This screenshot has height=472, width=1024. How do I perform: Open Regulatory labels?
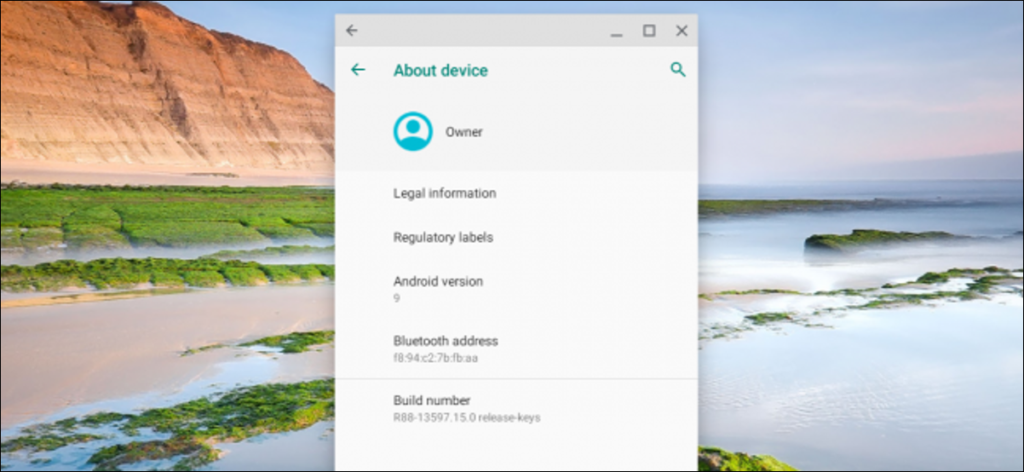coord(516,237)
